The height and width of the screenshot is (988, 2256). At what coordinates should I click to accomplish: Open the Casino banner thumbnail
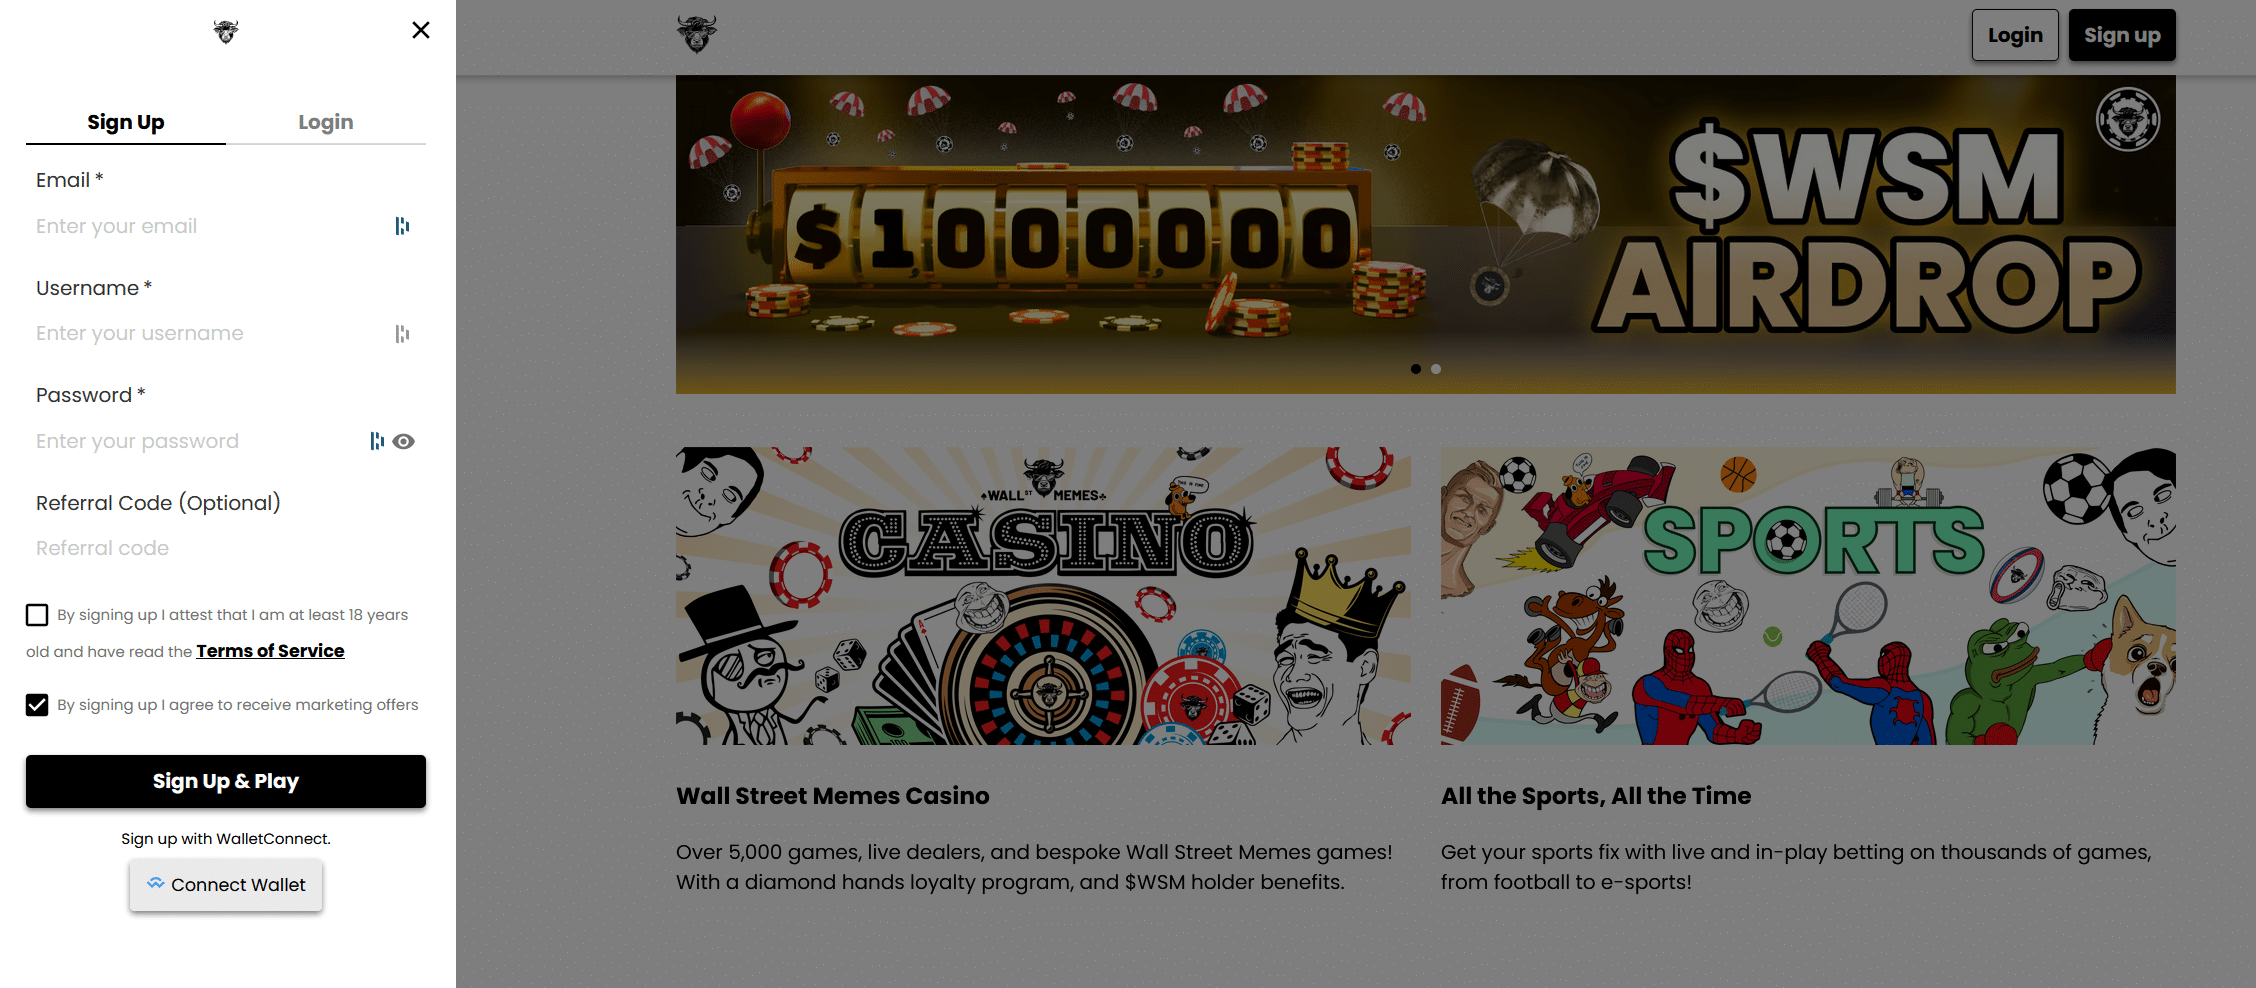[1043, 596]
